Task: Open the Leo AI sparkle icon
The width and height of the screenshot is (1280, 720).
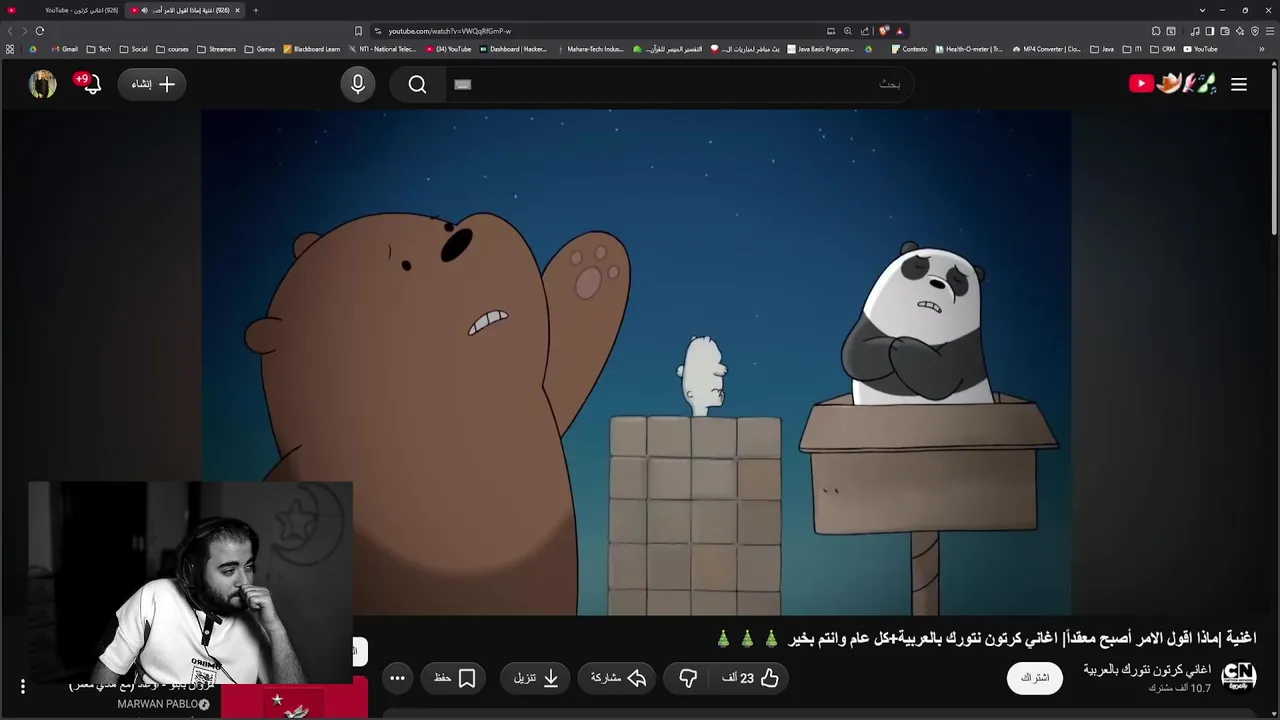Action: click(1240, 31)
